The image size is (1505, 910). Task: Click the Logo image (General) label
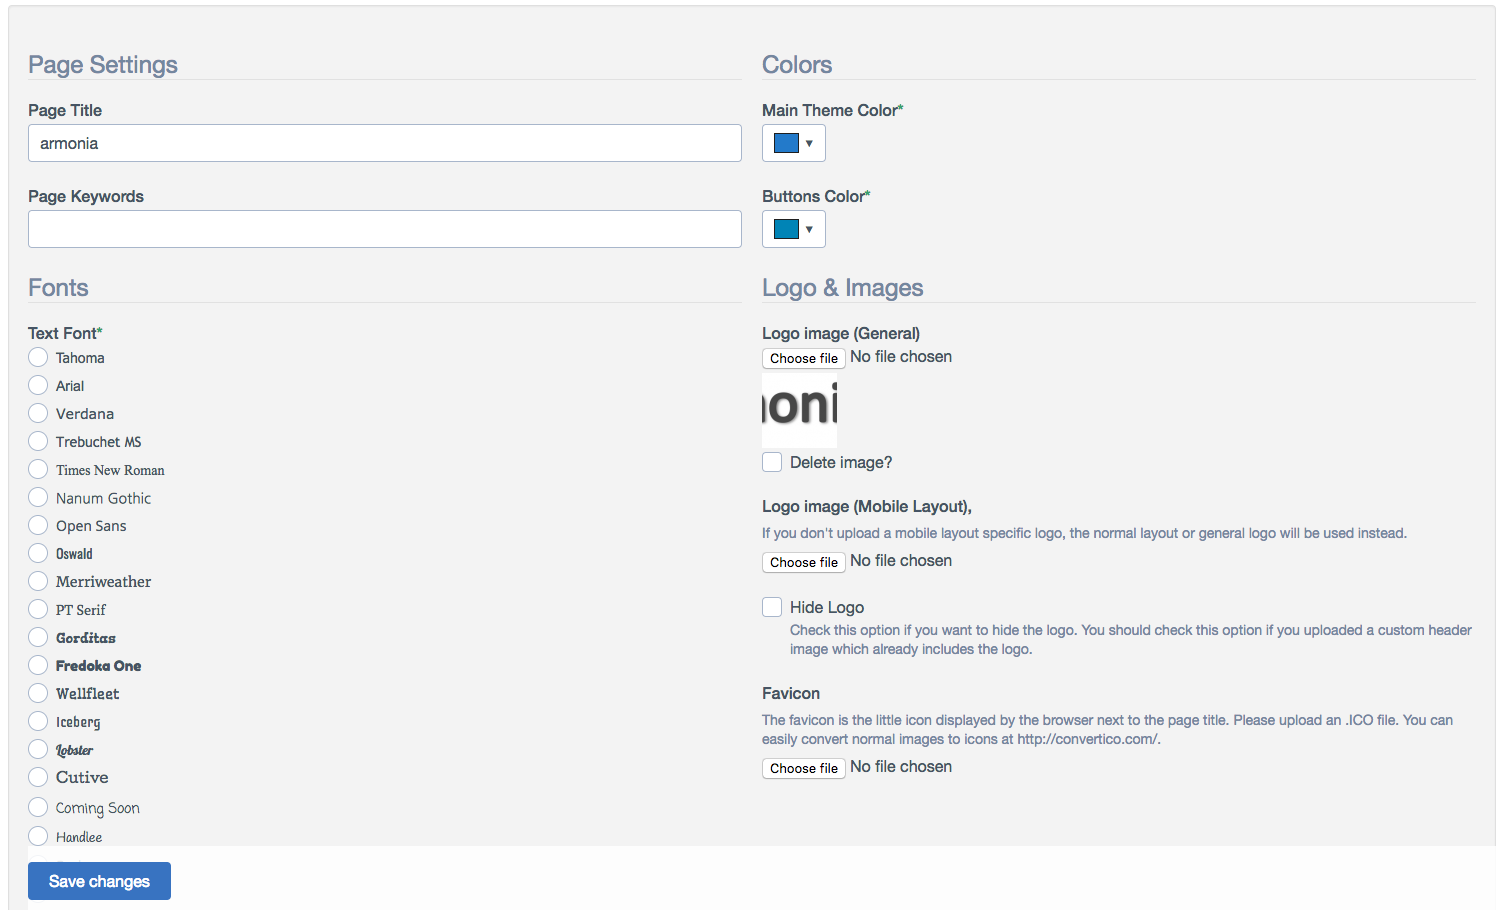(x=841, y=333)
